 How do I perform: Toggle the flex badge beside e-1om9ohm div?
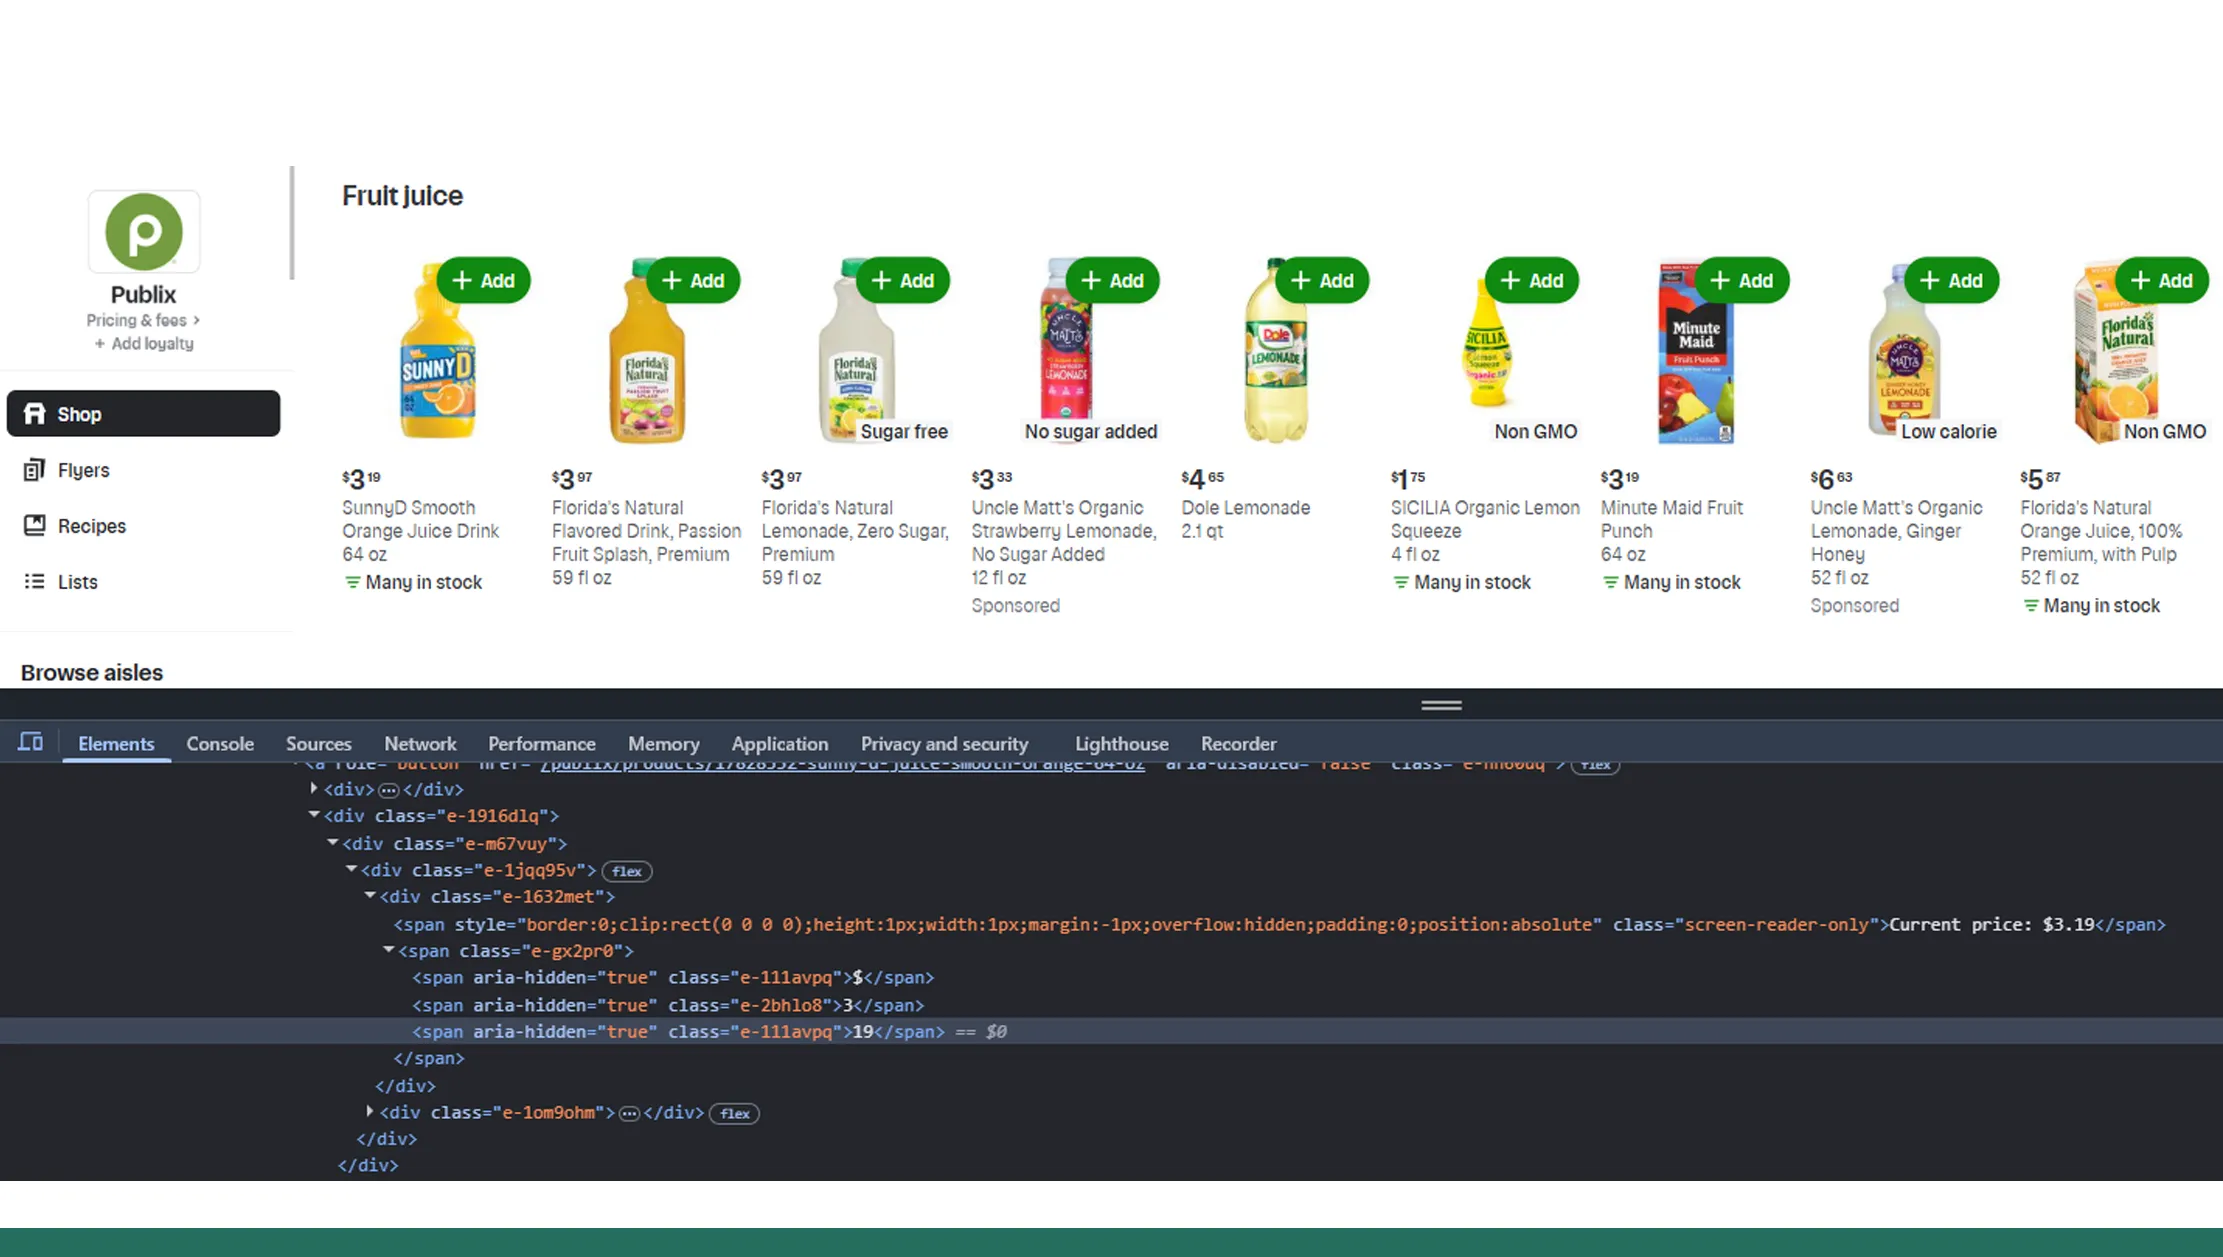[x=734, y=1113]
